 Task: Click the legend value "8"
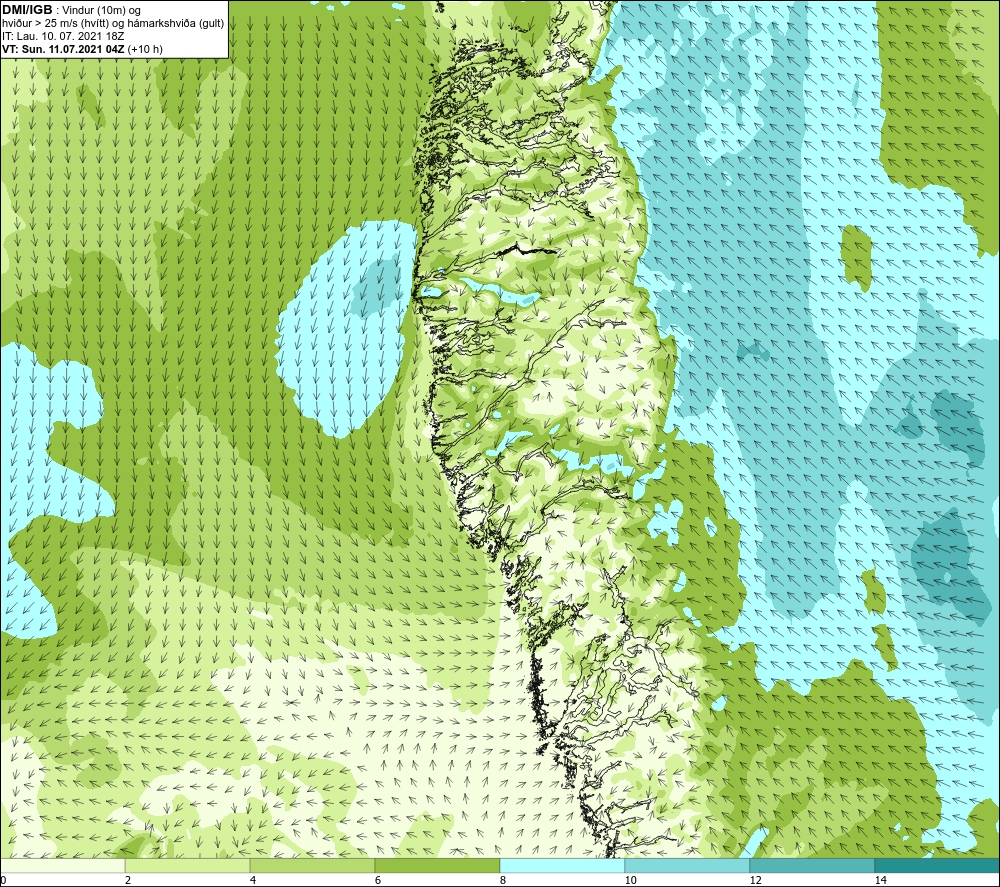click(503, 880)
